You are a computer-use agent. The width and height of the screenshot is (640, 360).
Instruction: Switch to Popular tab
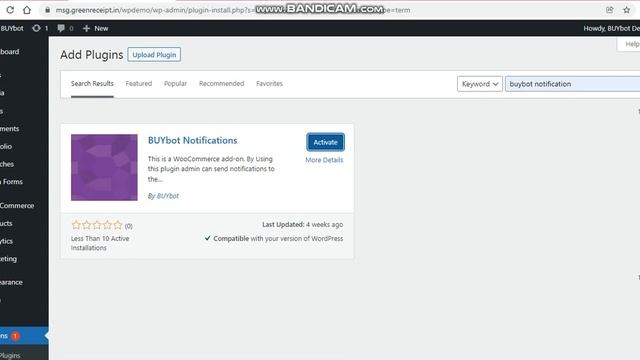176,83
